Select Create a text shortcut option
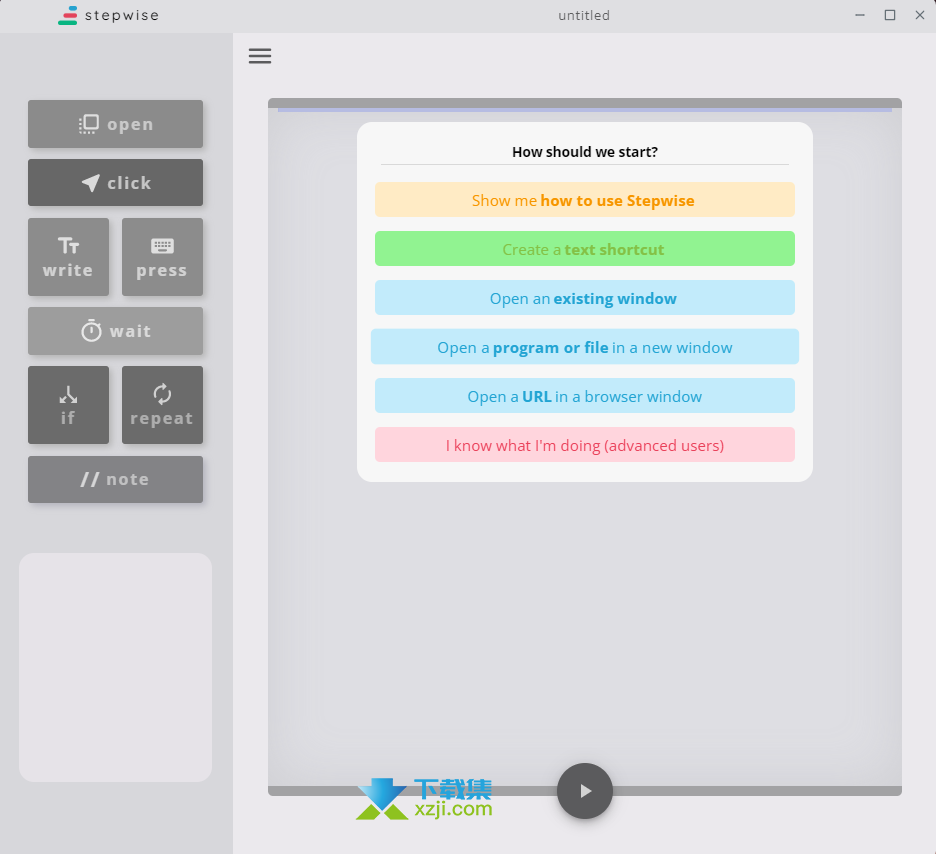 584,249
